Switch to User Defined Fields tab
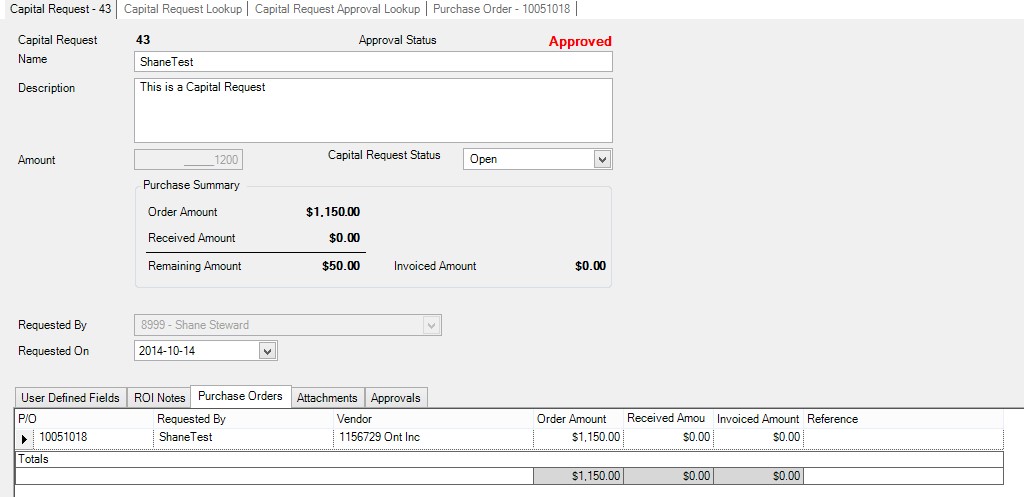 (70, 398)
